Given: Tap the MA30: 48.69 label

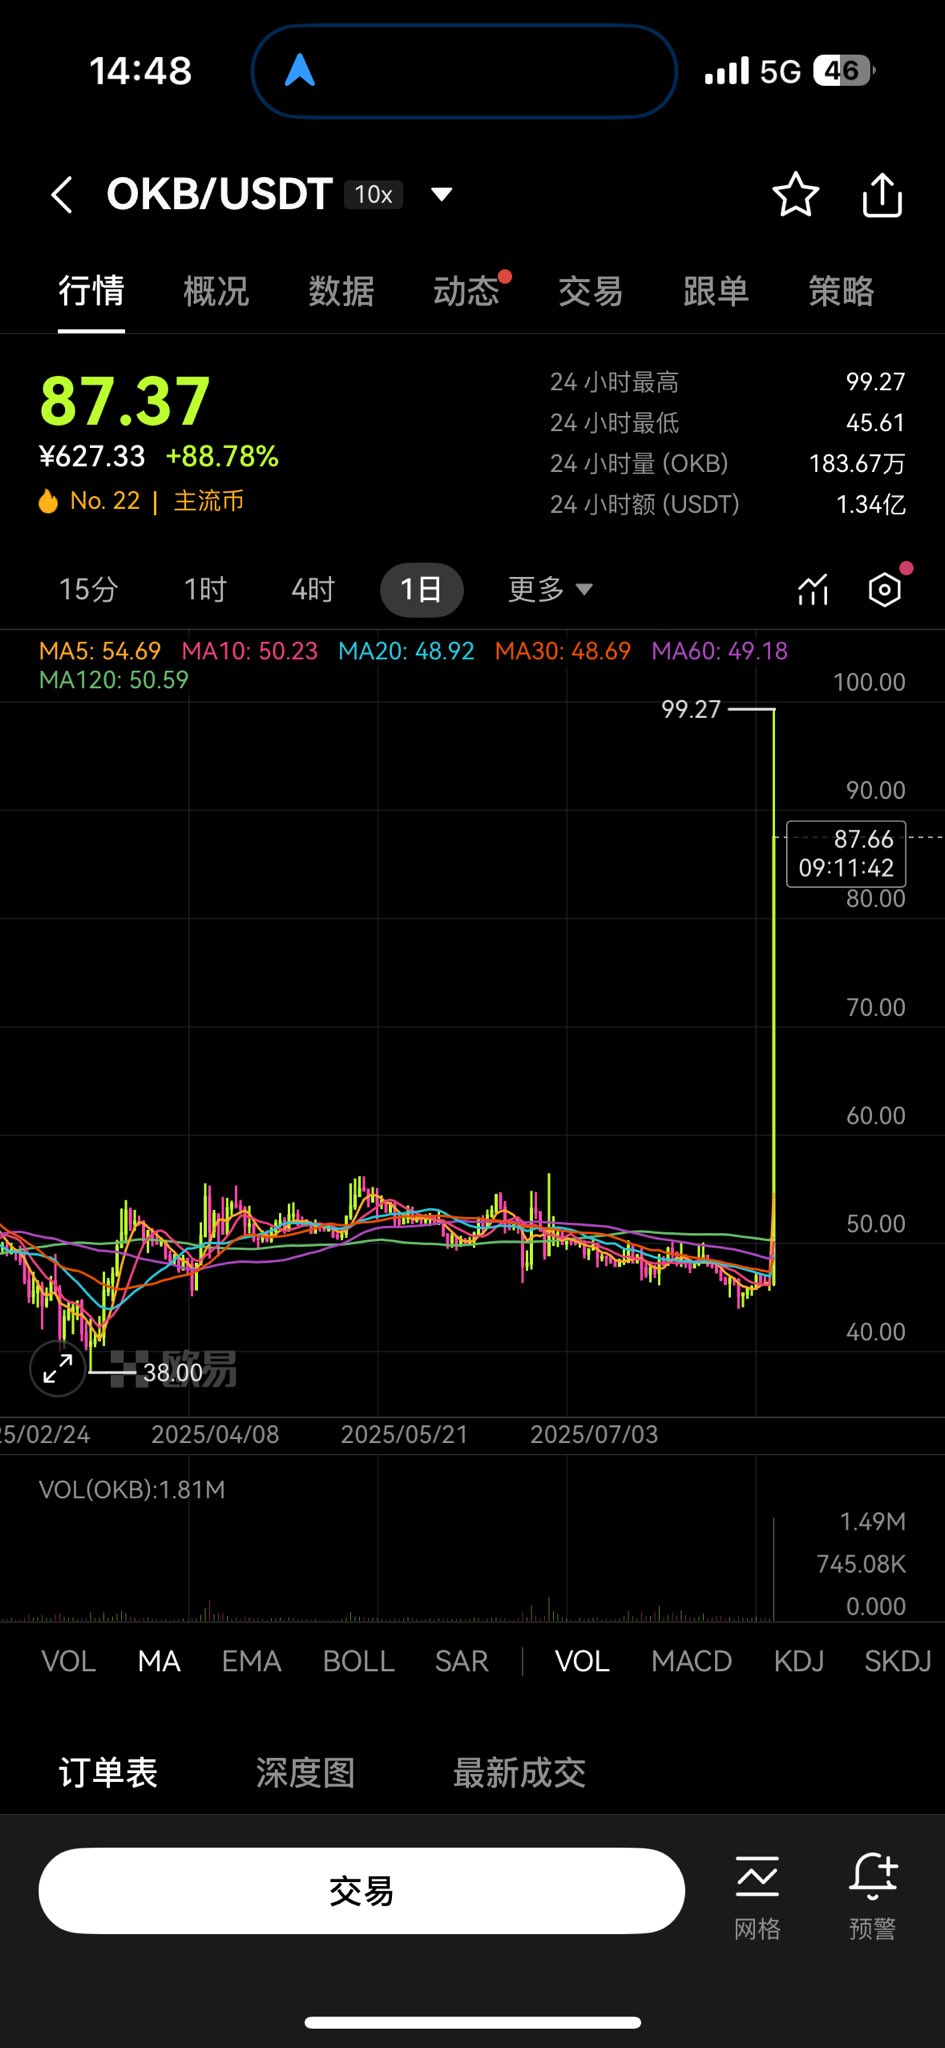Looking at the screenshot, I should [563, 651].
